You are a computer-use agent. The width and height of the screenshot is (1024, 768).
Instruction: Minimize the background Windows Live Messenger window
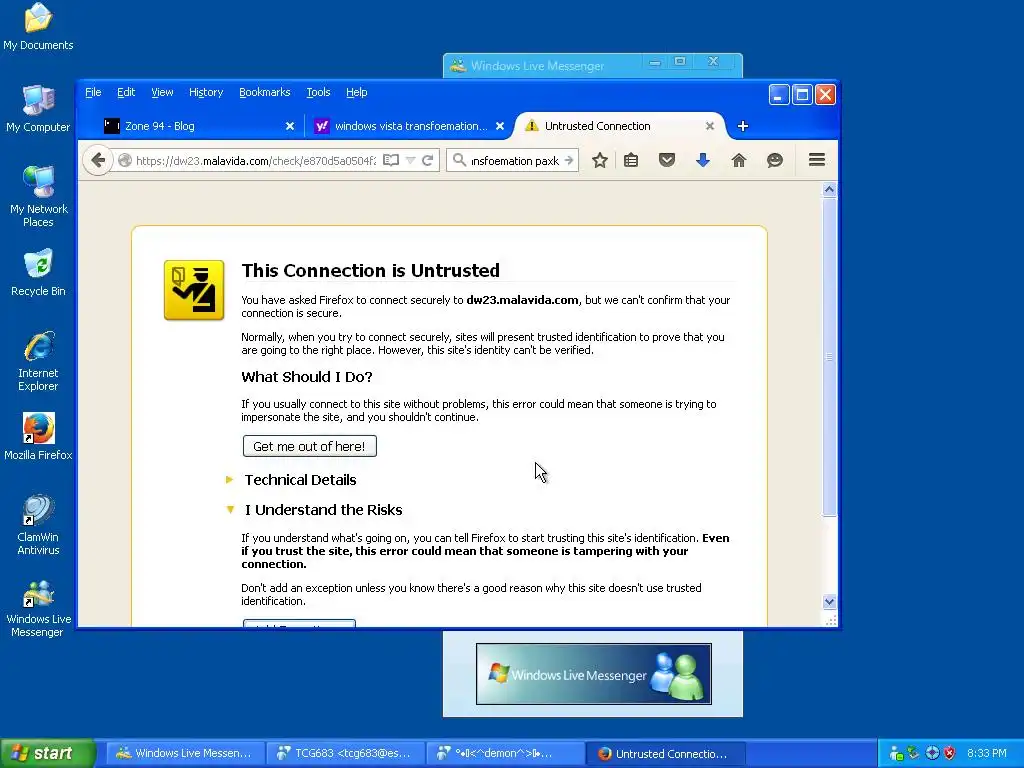655,62
